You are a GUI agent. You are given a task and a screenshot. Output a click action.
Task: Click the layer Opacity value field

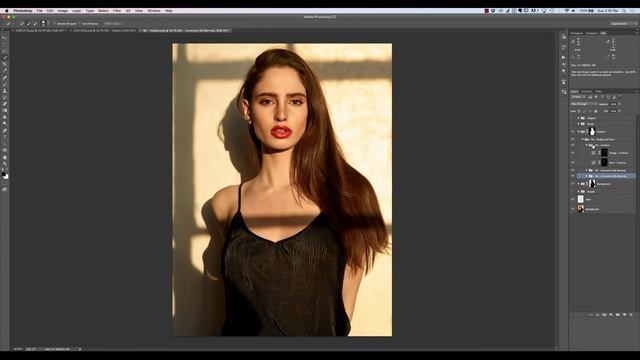pos(613,104)
